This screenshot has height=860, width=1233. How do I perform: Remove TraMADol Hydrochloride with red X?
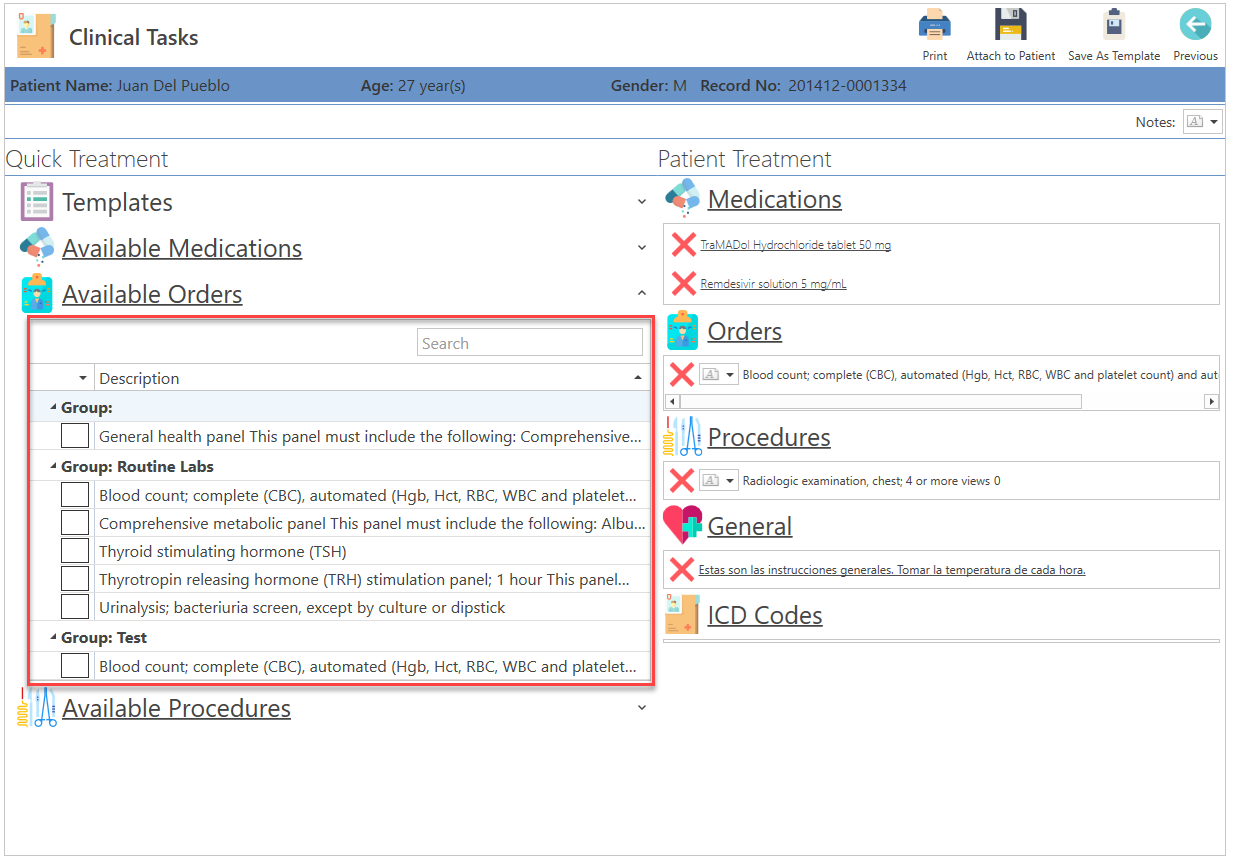click(683, 244)
